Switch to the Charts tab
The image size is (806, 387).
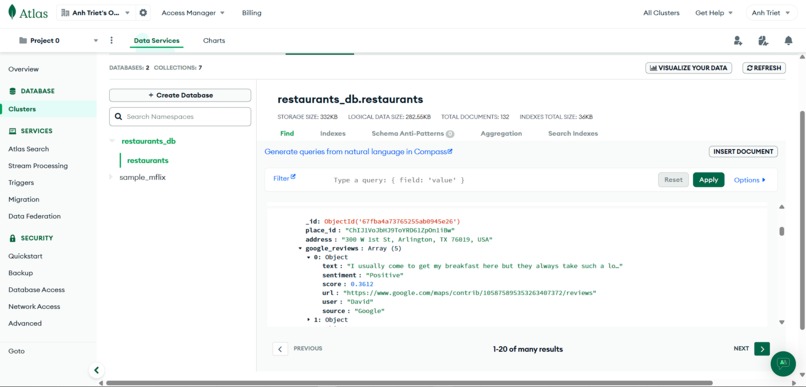(x=214, y=41)
